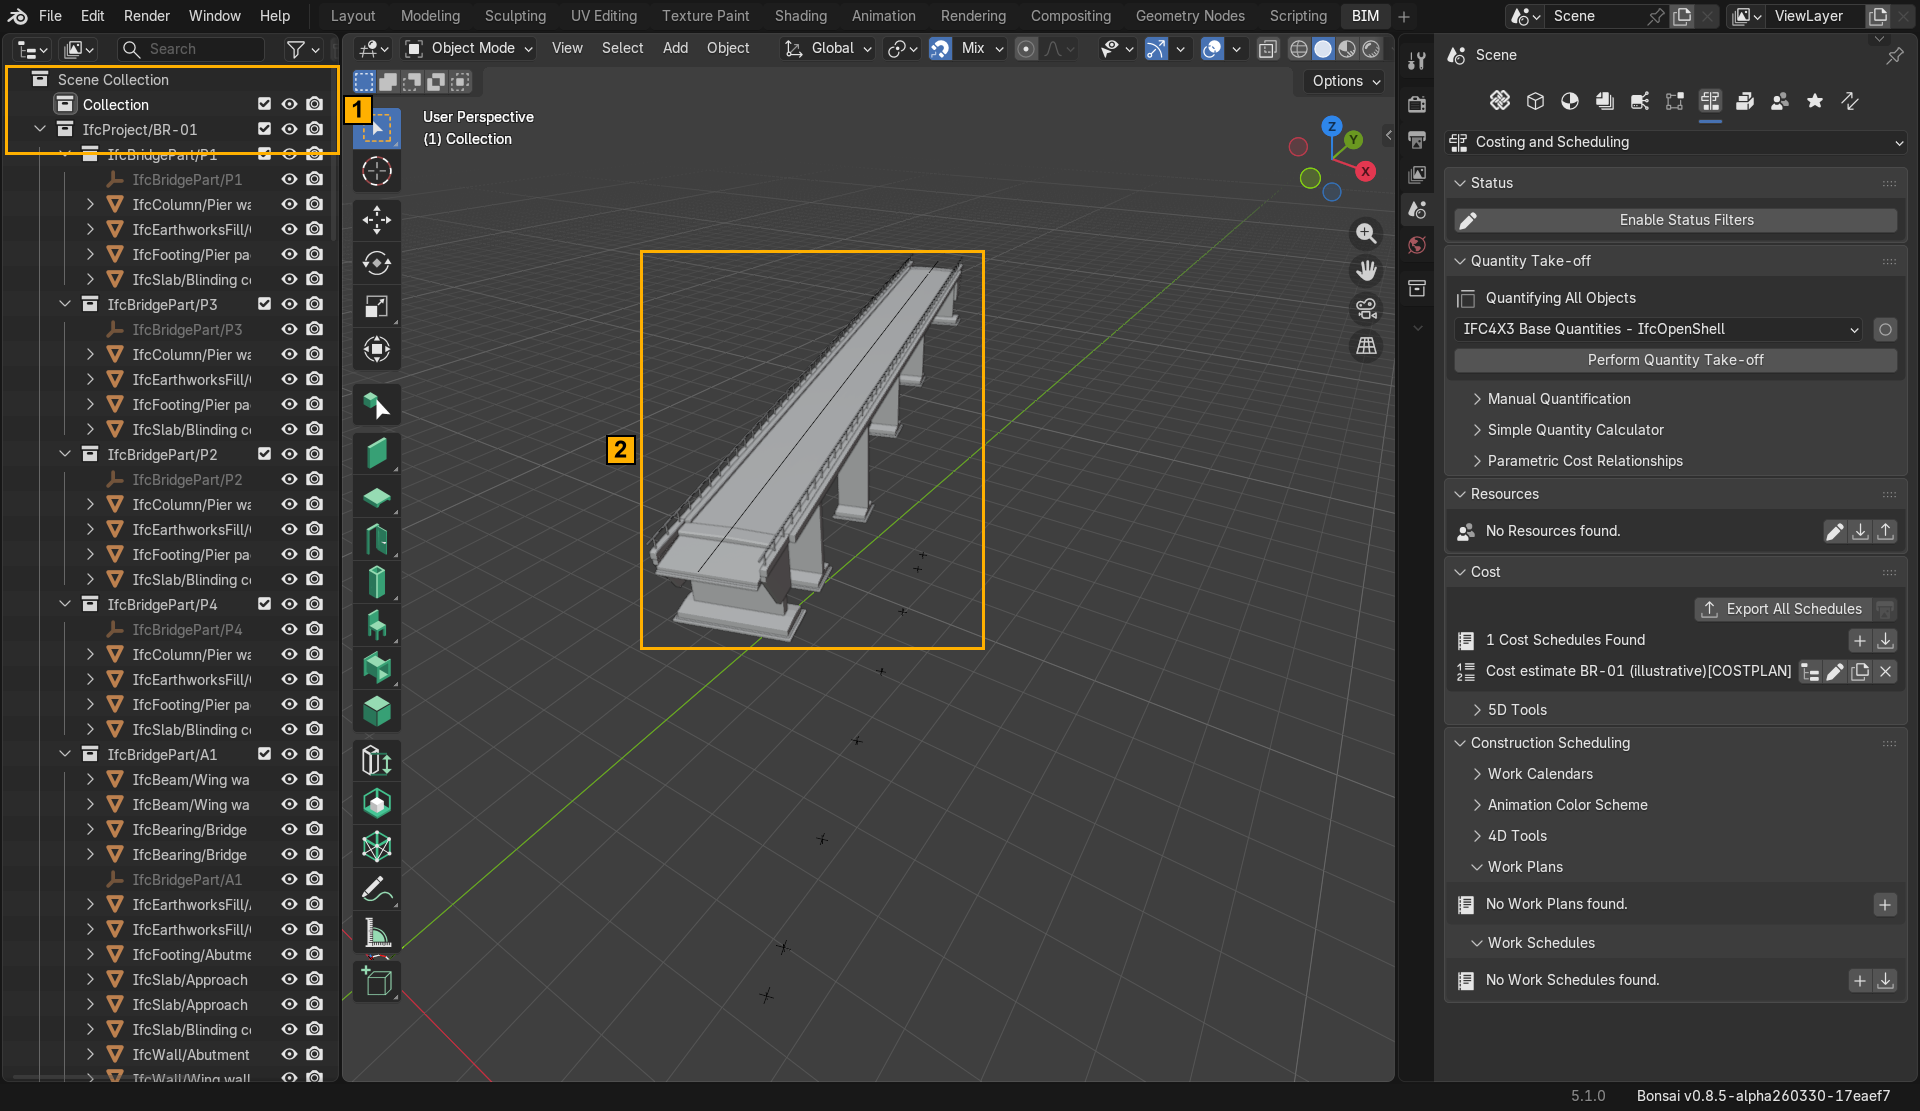The image size is (1920, 1111).
Task: Click Perform Quantity Take-off button
Action: [x=1675, y=360]
